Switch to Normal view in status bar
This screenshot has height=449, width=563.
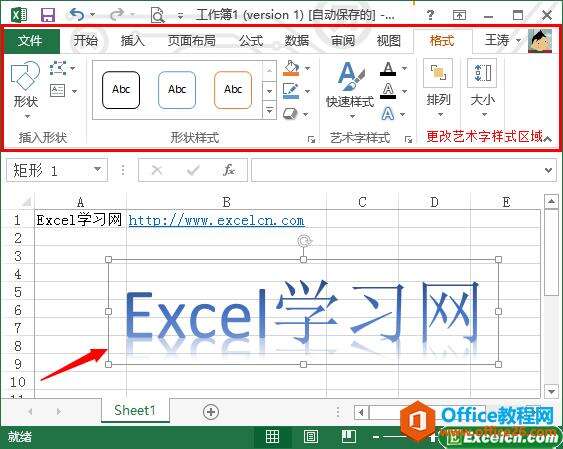coord(272,436)
